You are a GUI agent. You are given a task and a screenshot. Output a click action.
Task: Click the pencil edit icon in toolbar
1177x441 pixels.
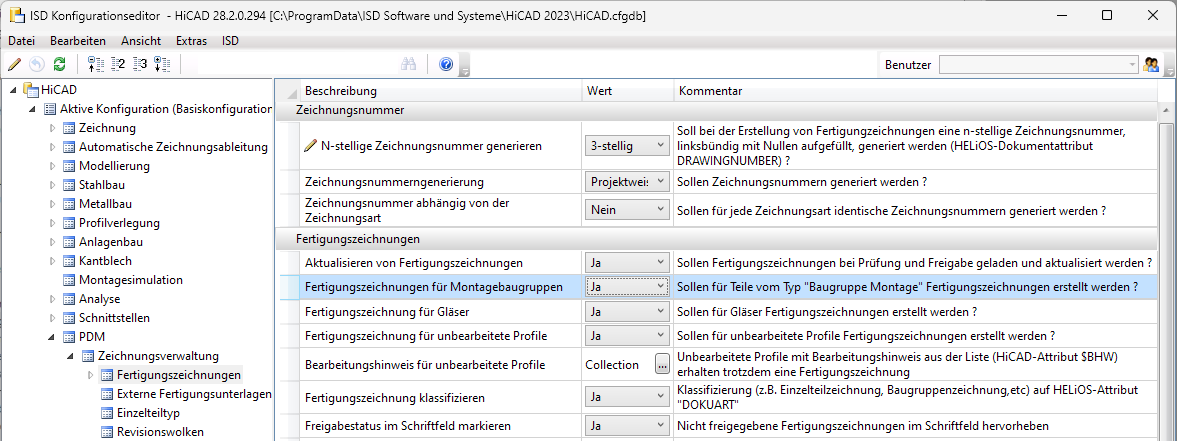[14, 64]
